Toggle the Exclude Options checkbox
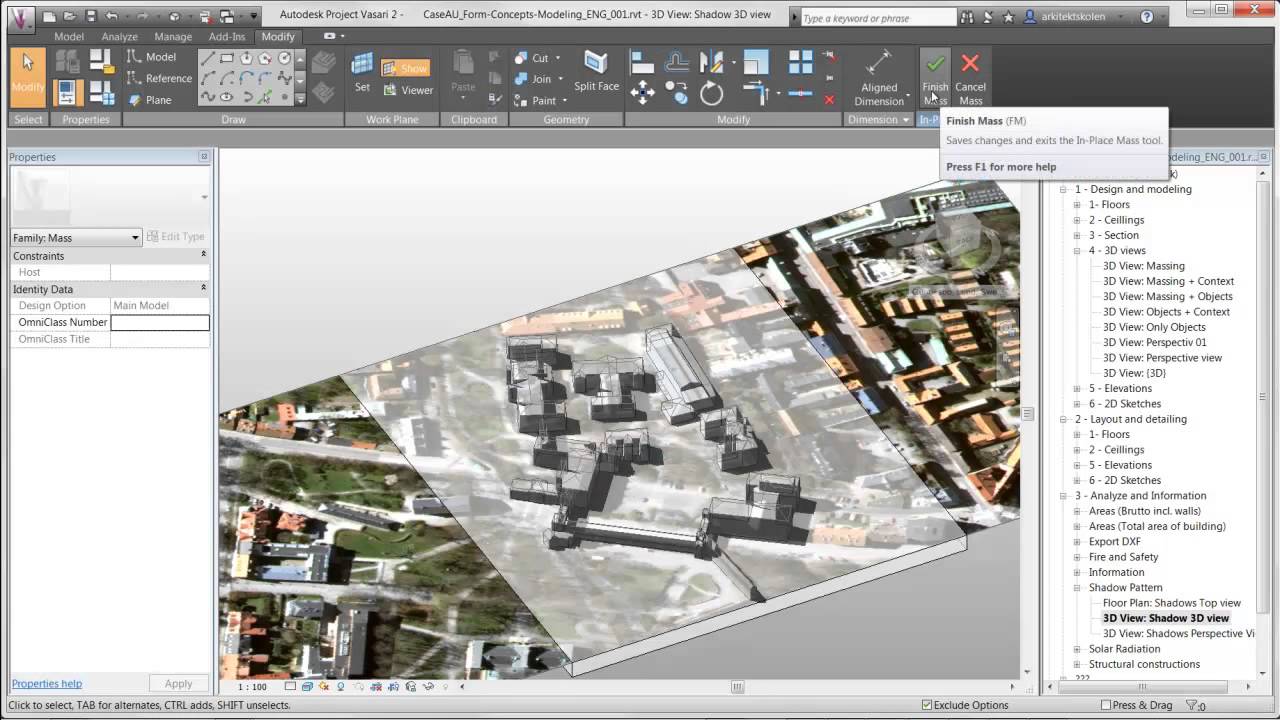 [x=927, y=705]
